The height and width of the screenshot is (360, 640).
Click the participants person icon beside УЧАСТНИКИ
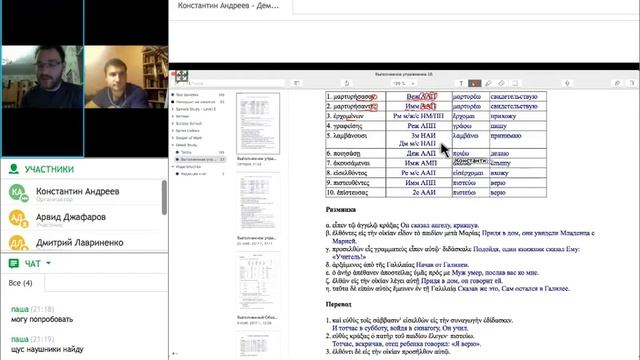click(14, 169)
